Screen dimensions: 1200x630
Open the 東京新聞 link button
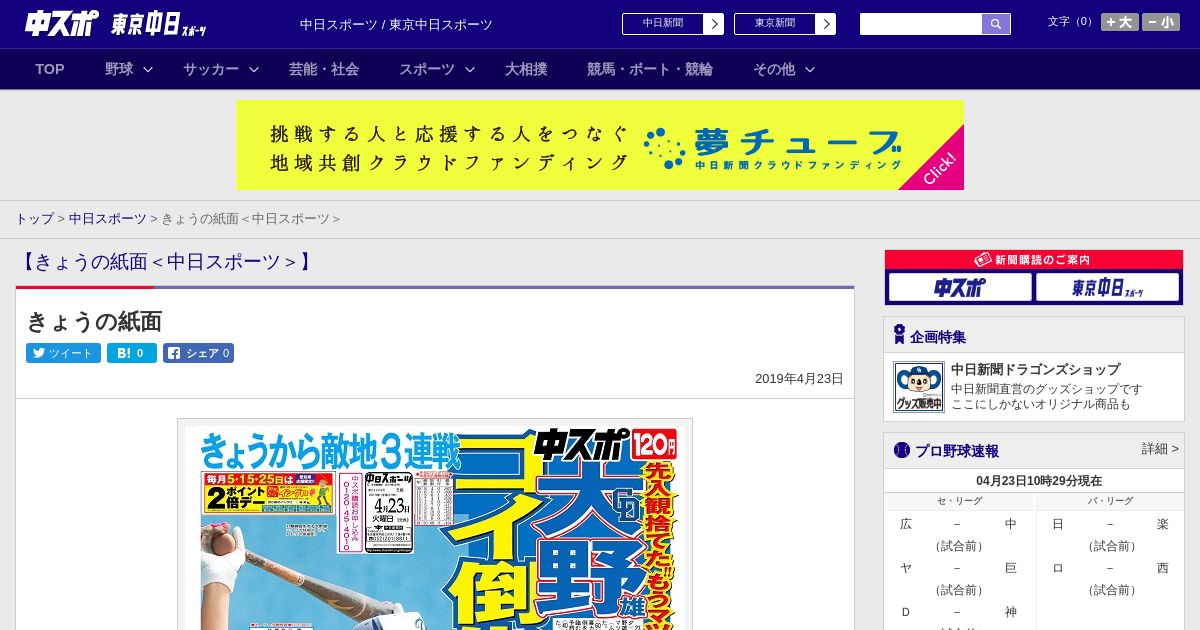tap(775, 24)
